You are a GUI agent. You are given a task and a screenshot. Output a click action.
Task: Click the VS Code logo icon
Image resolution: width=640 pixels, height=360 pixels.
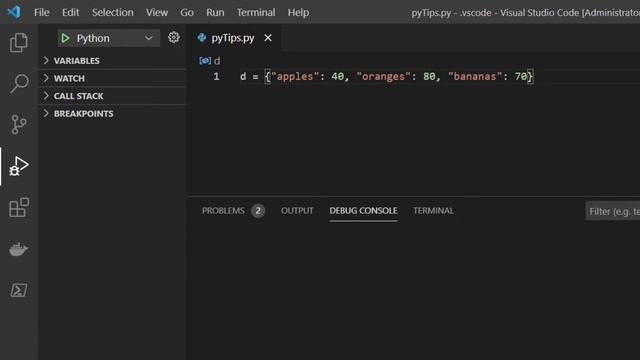tap(14, 12)
